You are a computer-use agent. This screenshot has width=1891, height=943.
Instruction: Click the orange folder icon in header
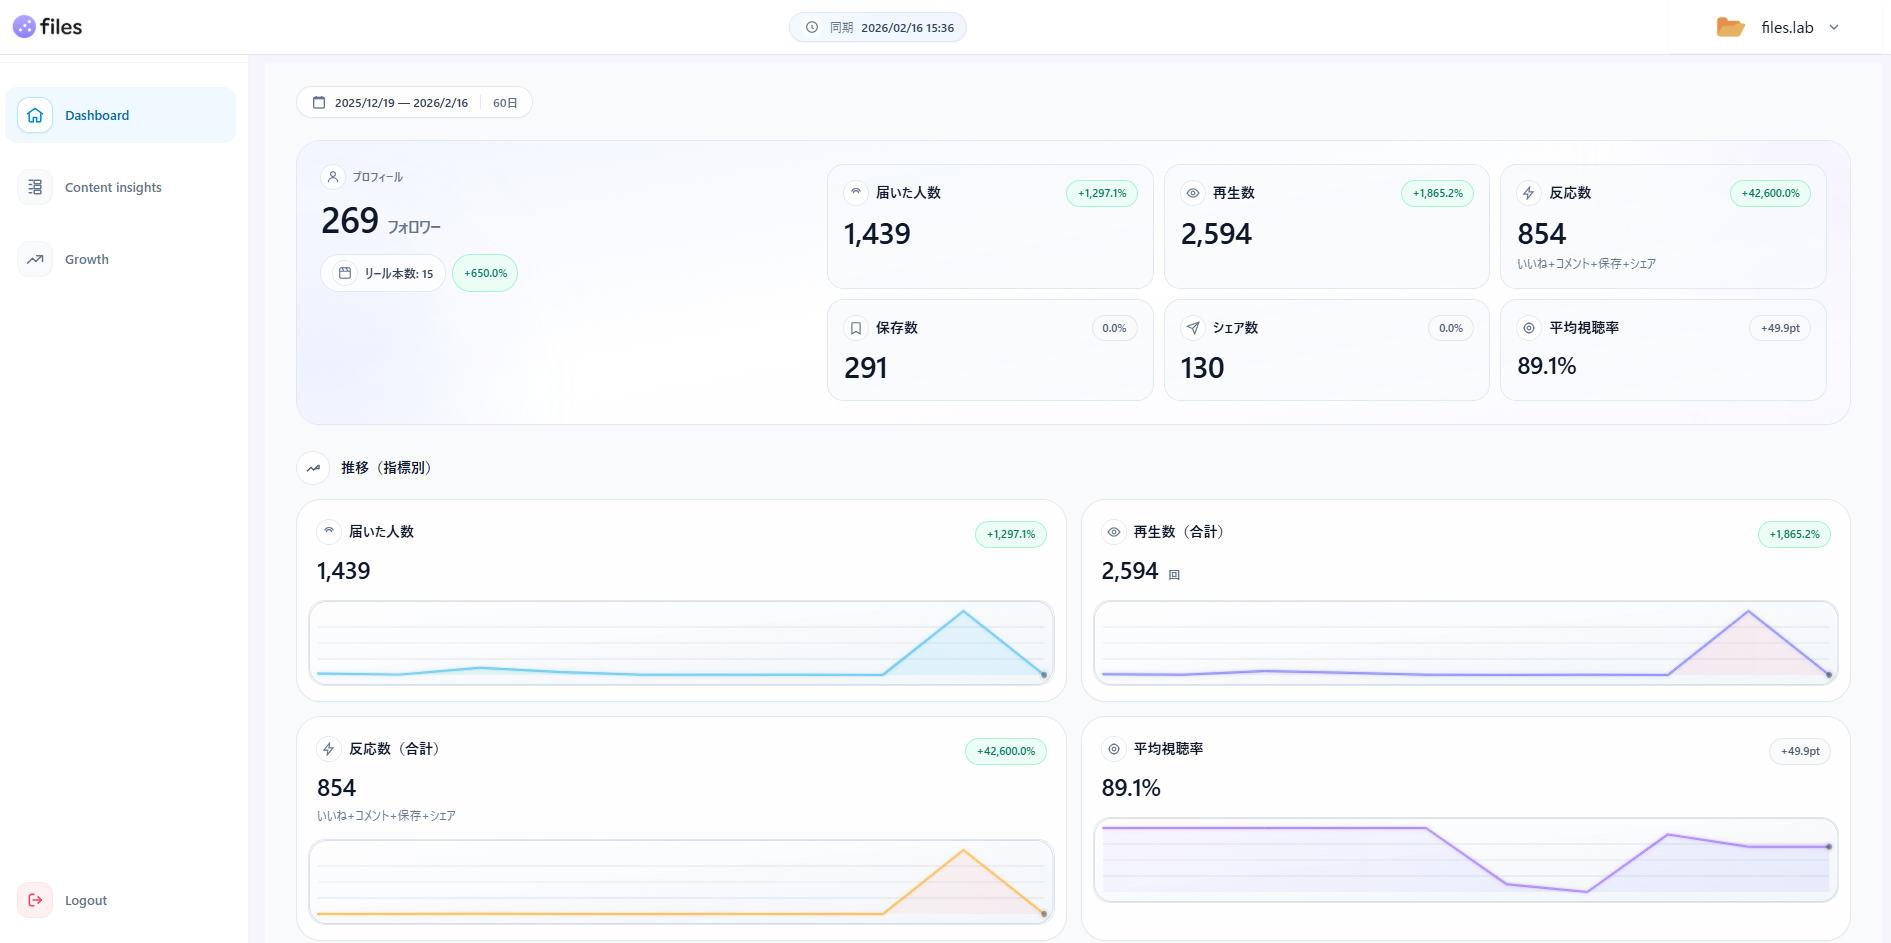[1730, 28]
